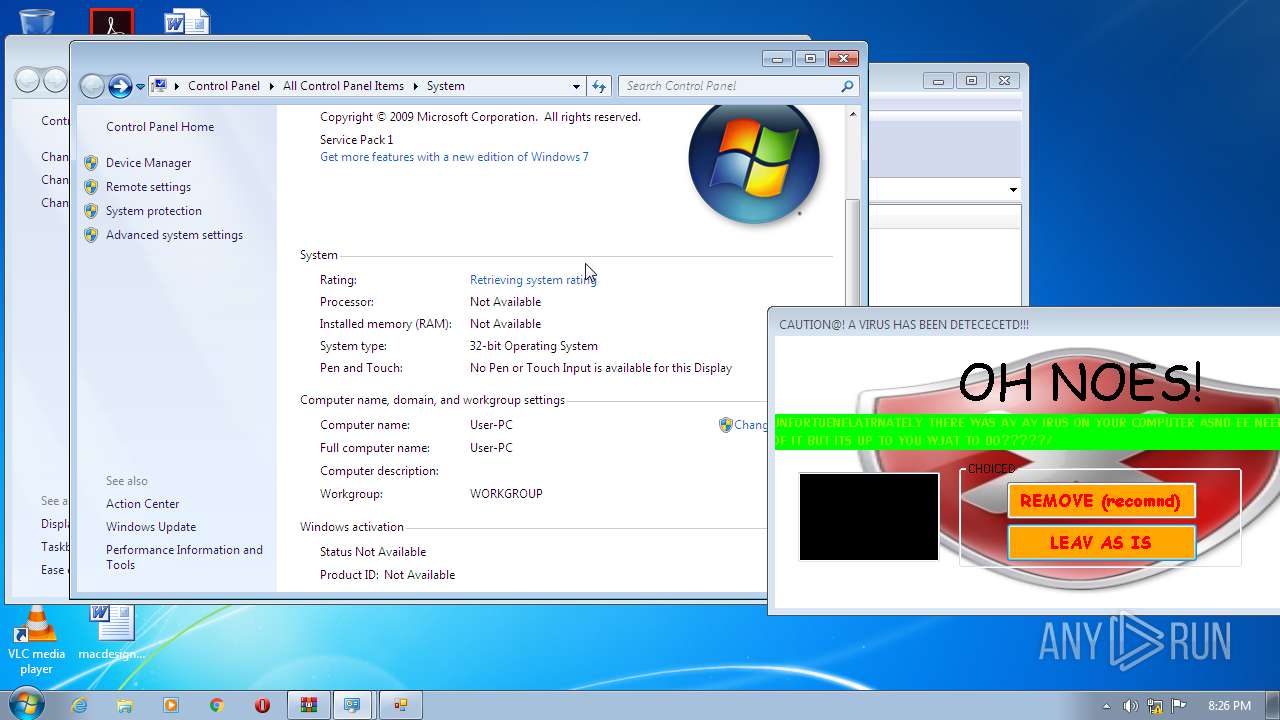This screenshot has height=720, width=1280.
Task: Open the Adobe Reader desktop icon
Action: pyautogui.click(x=111, y=22)
